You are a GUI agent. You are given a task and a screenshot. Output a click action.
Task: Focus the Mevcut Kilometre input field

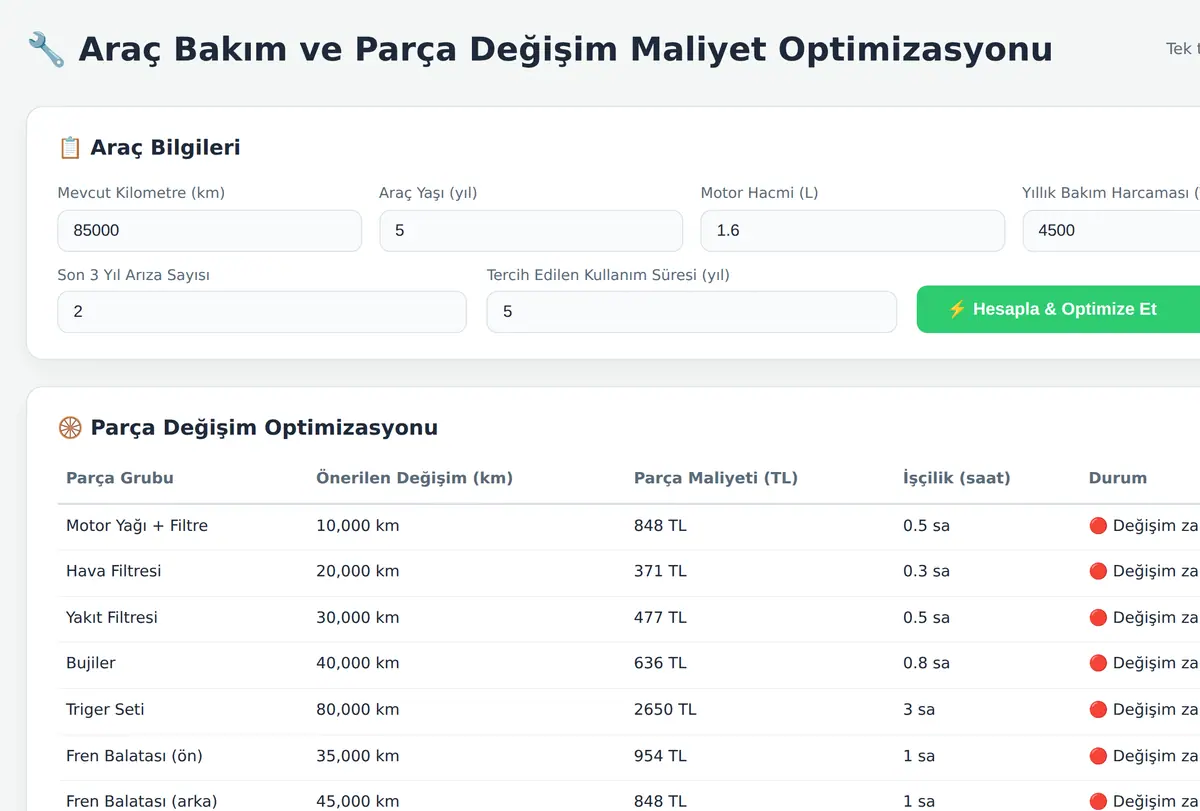tap(209, 231)
